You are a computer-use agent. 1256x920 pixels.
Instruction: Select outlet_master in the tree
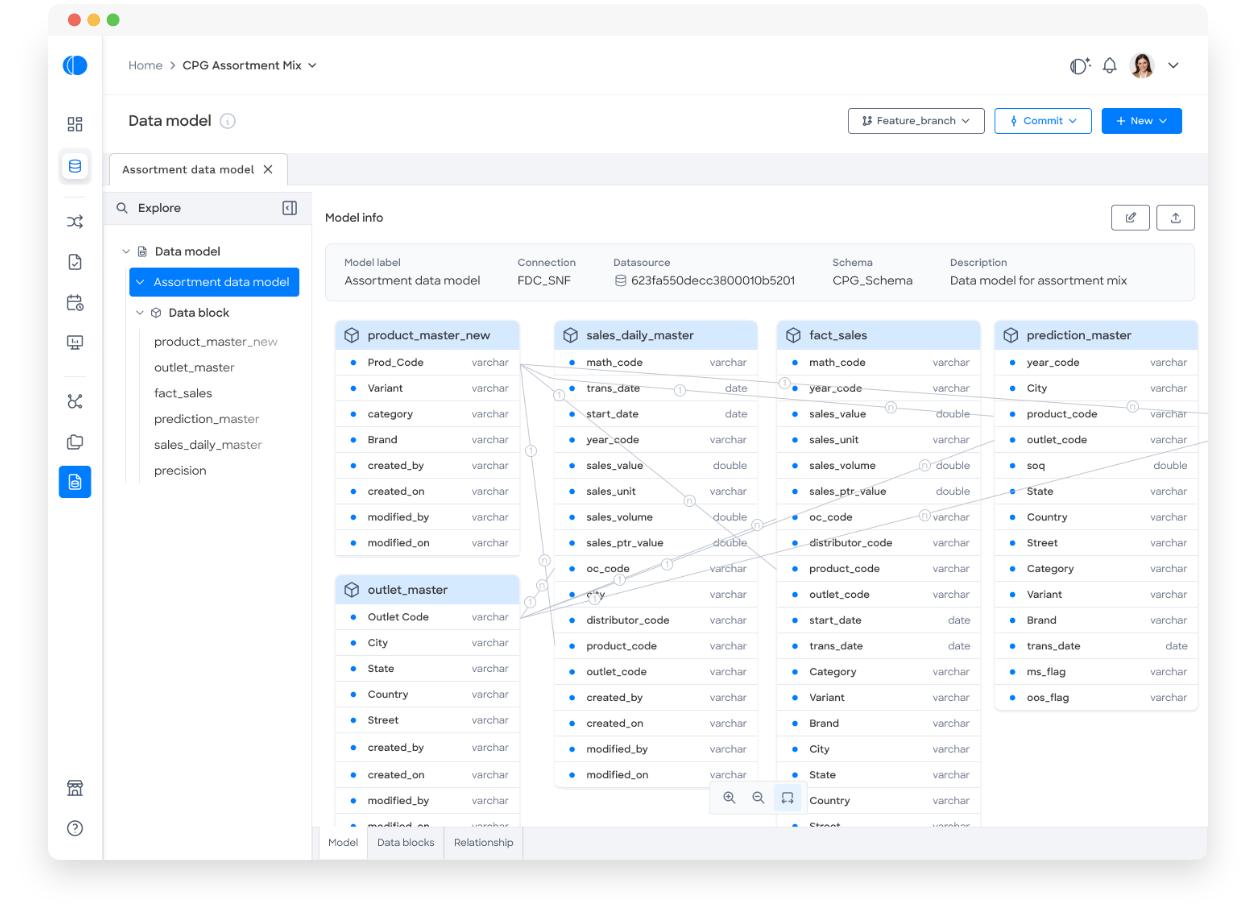(194, 368)
